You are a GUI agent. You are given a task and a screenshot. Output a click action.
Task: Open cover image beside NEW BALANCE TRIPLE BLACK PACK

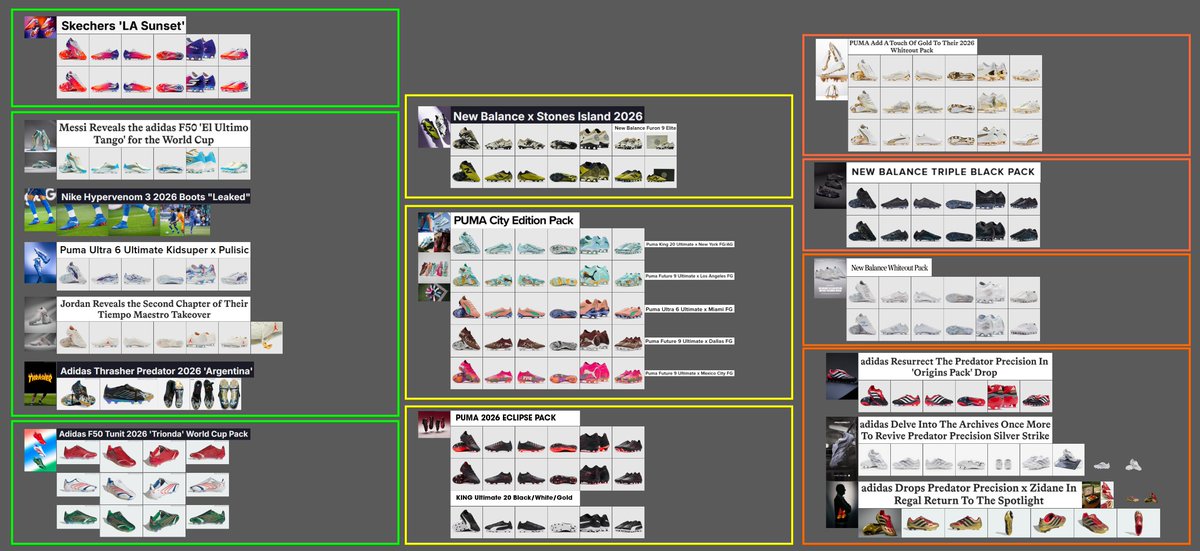[831, 186]
